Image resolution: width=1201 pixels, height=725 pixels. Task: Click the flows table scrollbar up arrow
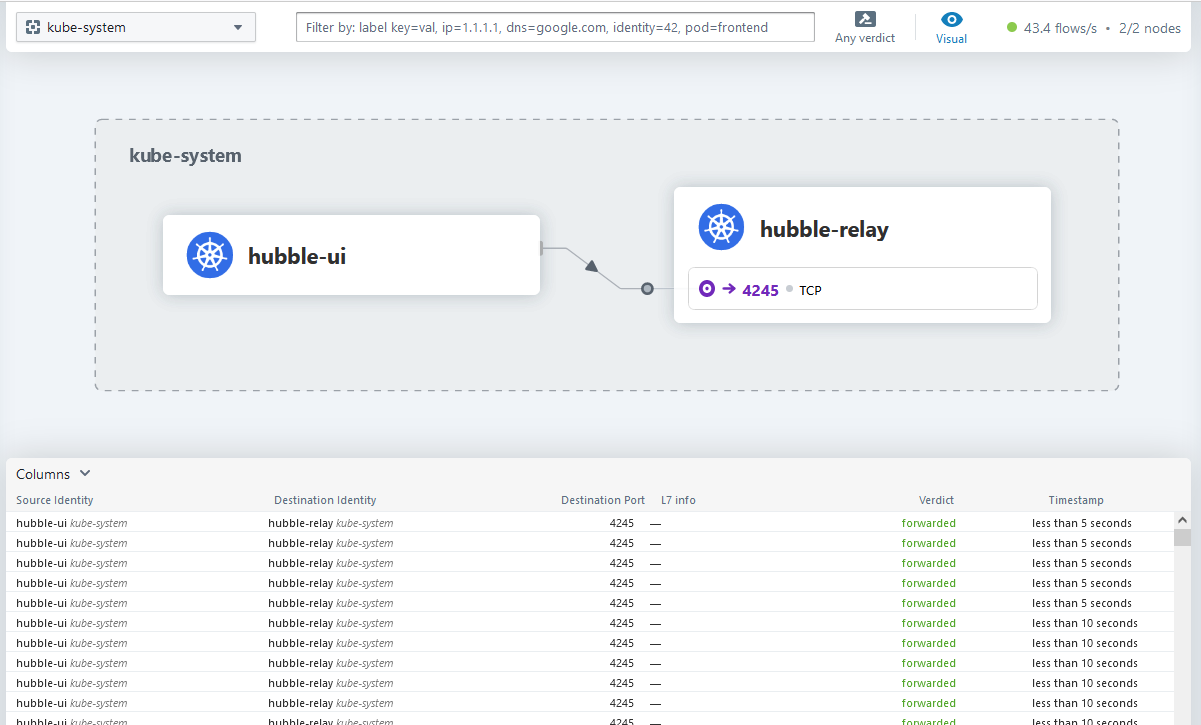1182,520
